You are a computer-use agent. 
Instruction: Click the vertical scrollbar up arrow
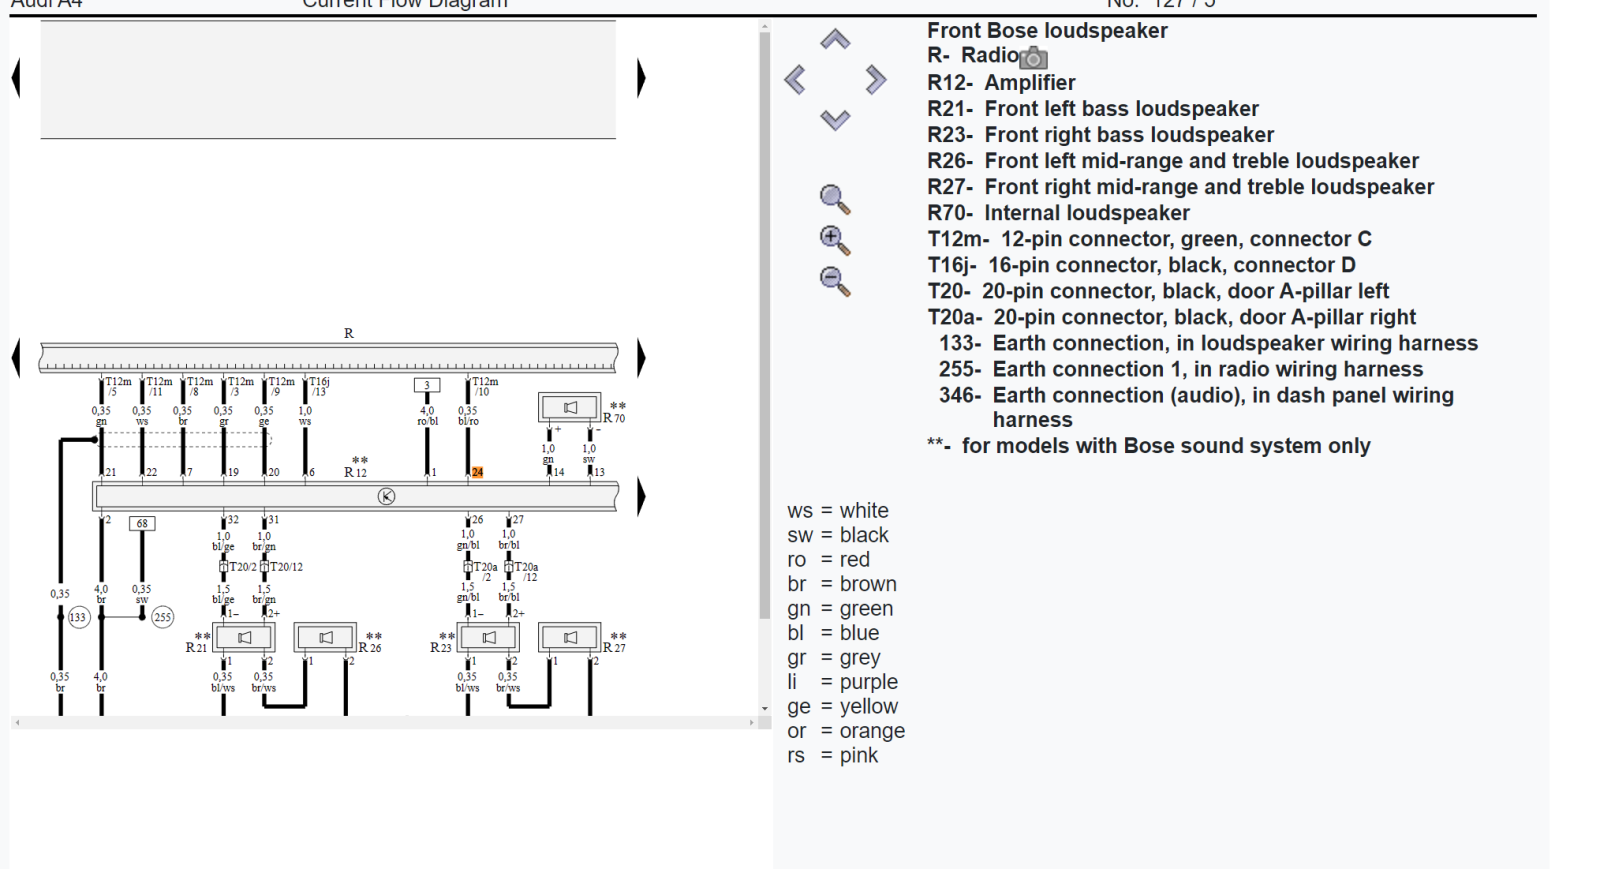point(765,27)
